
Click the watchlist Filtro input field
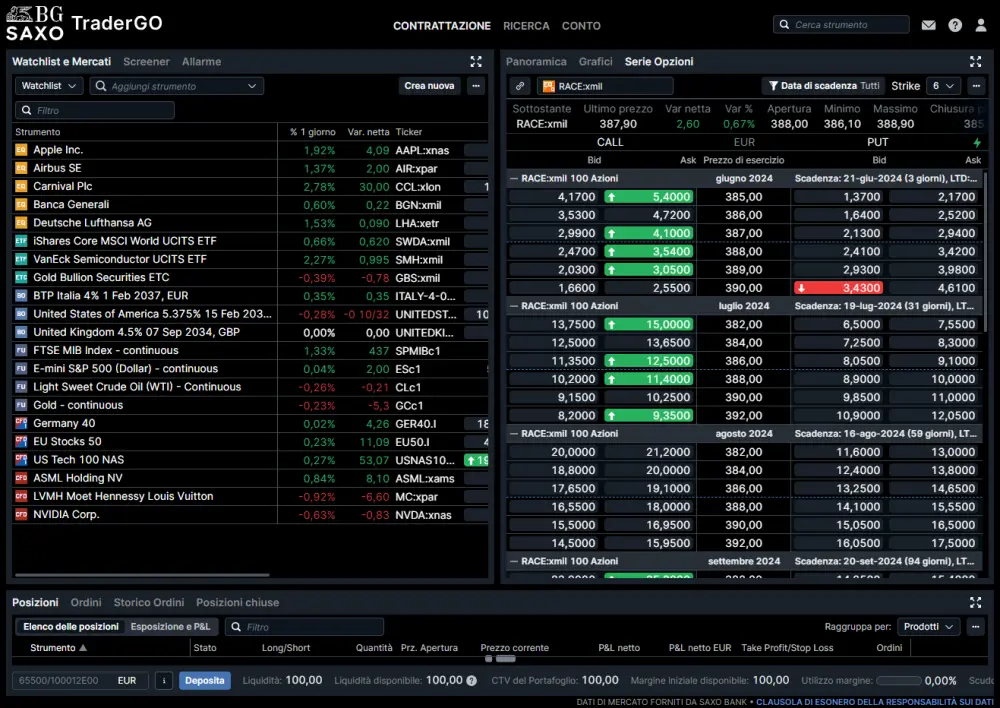click(94, 110)
